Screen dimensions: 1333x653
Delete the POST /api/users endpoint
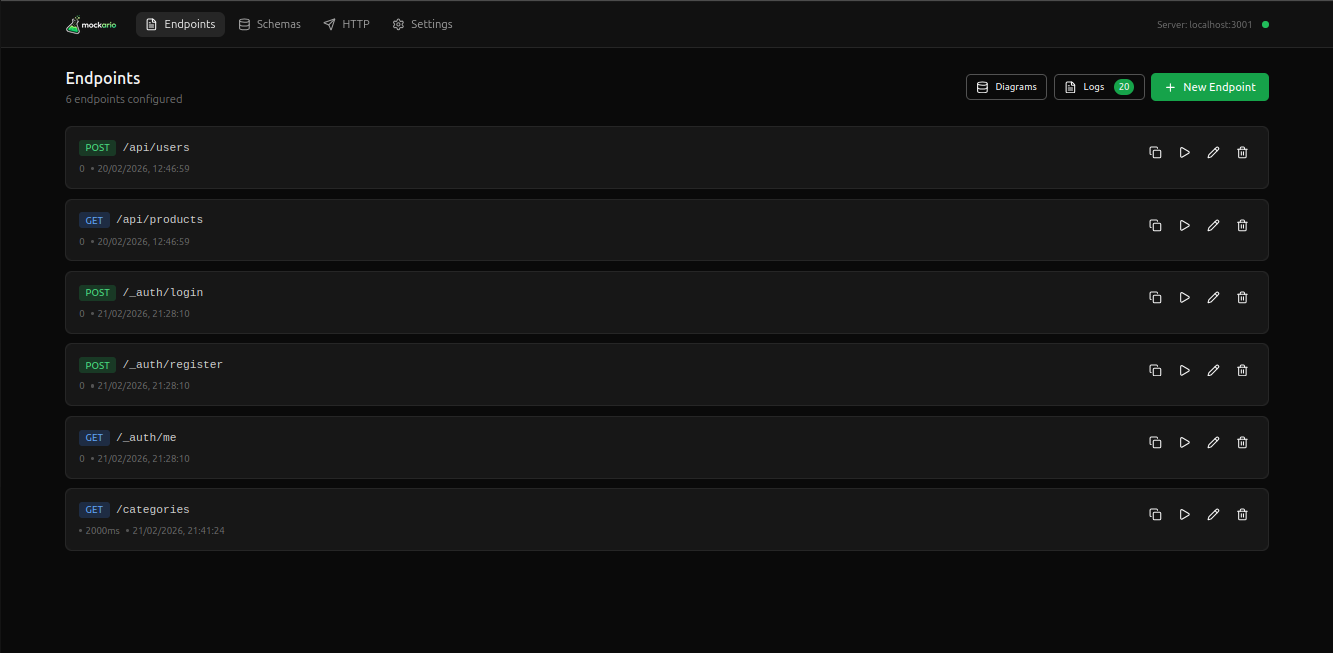coord(1242,153)
